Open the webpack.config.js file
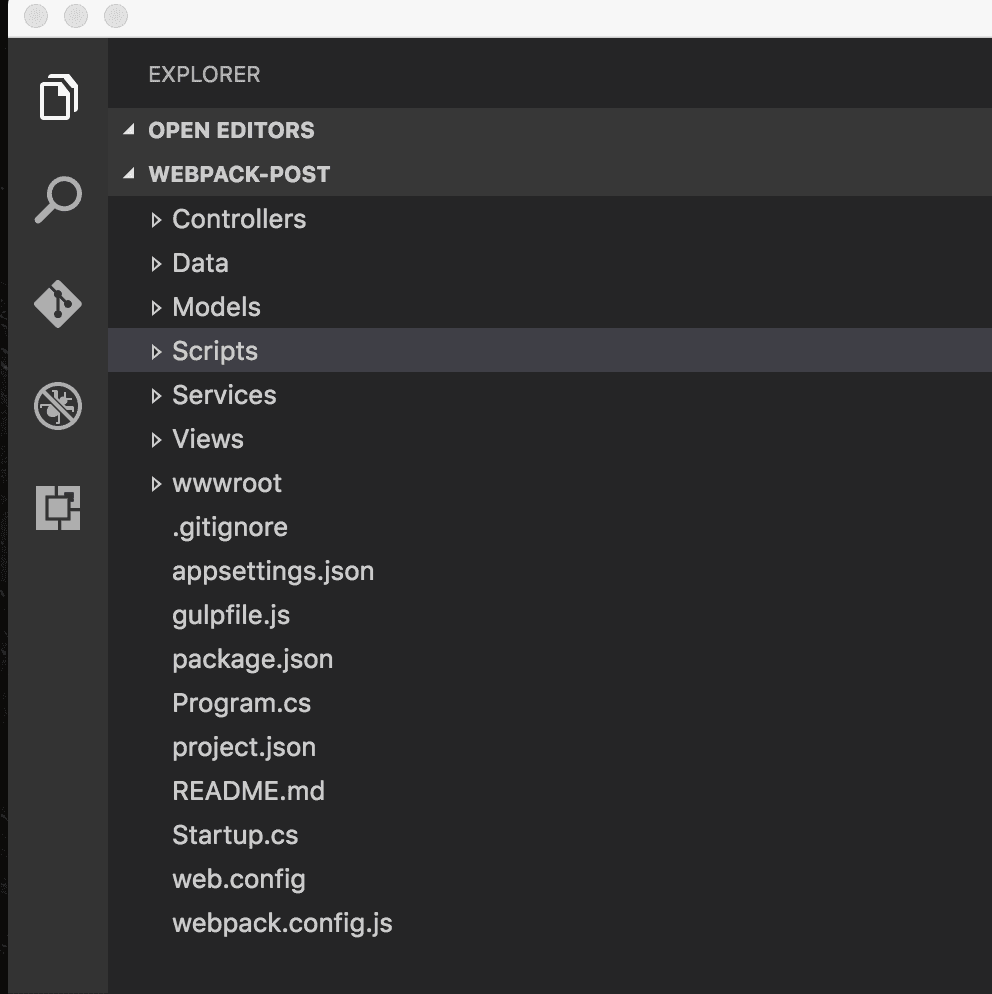The width and height of the screenshot is (992, 994). pyautogui.click(x=282, y=923)
